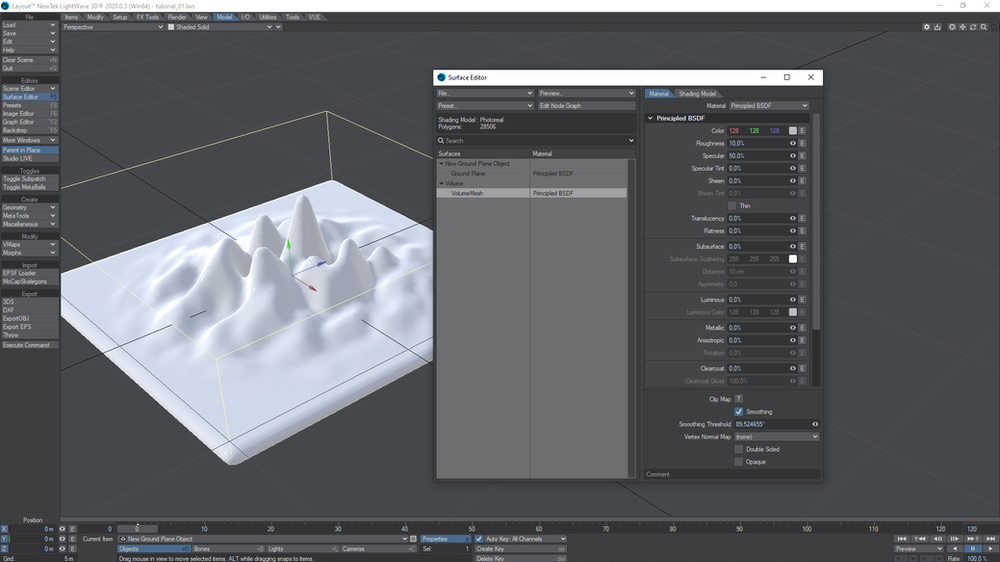Click the play reverse button
The image size is (1000, 562).
(955, 549)
